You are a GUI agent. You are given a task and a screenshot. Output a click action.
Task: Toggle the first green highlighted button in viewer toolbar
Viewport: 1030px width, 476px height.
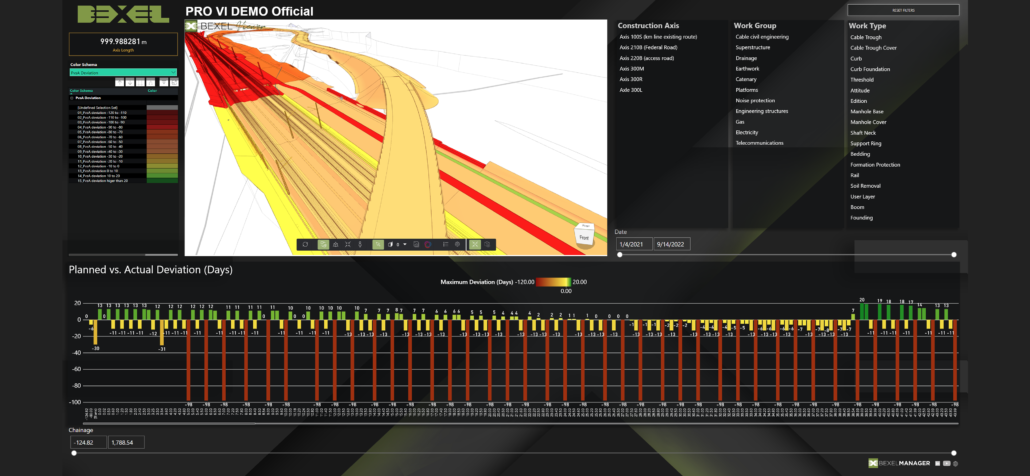click(323, 244)
